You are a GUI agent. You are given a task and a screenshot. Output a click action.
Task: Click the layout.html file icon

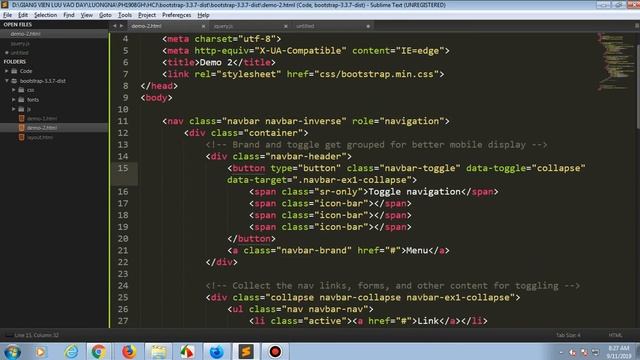pos(22,138)
